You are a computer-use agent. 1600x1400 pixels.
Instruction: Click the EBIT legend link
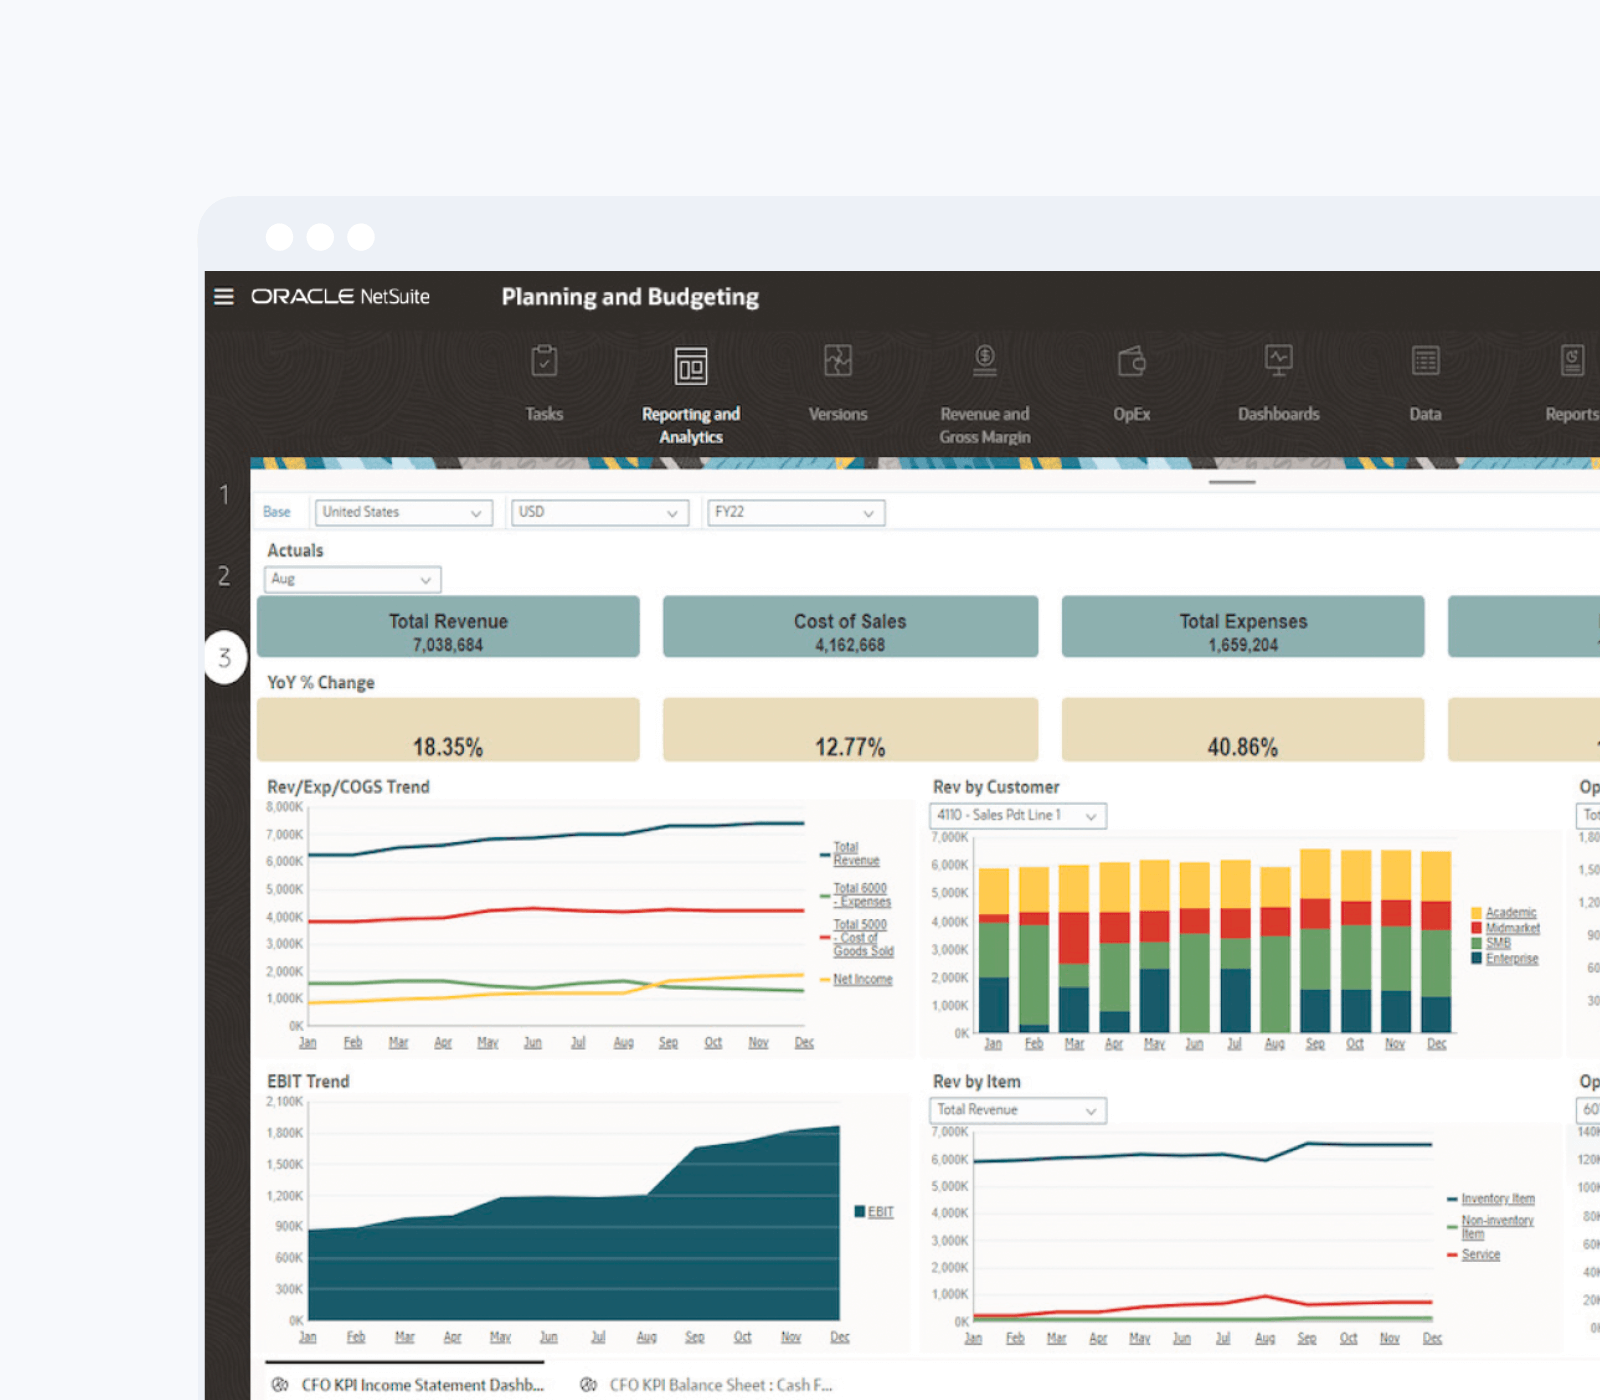pos(881,1212)
